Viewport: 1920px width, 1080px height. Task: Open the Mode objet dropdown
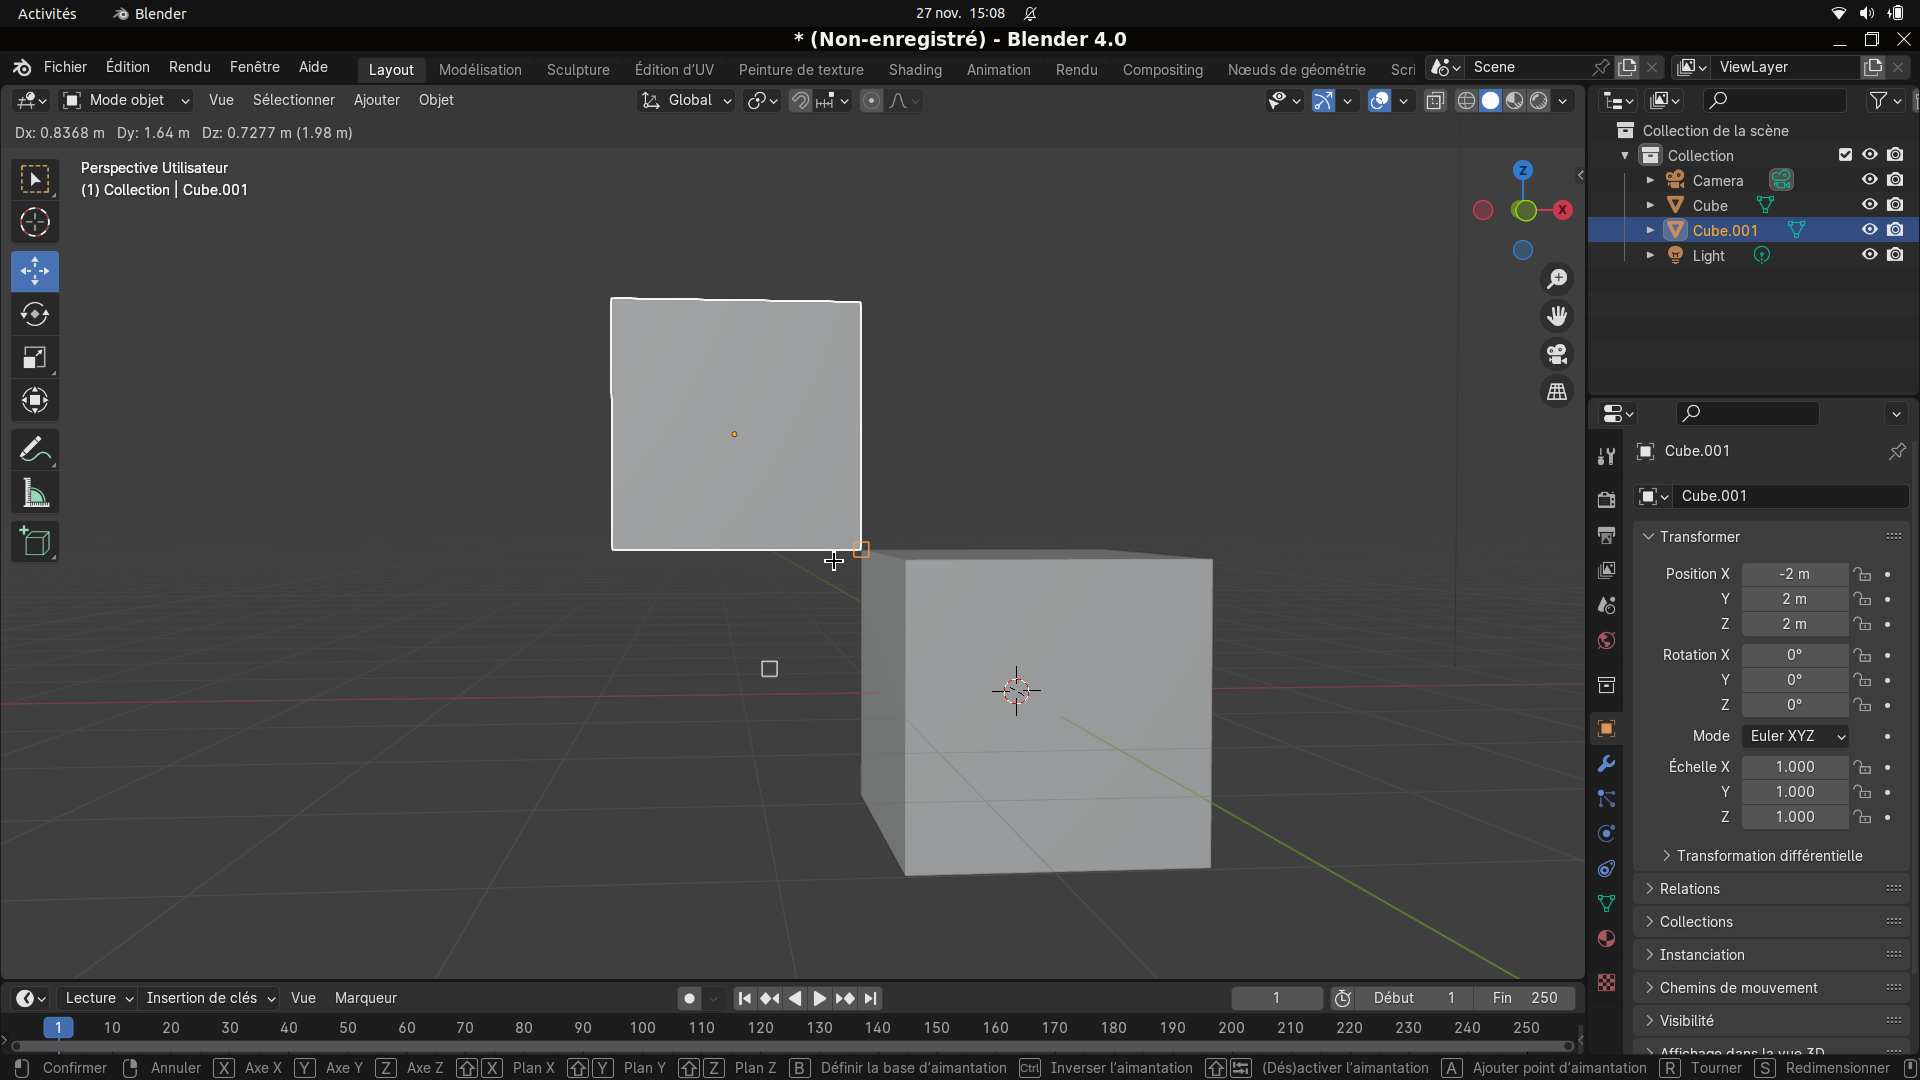click(127, 100)
